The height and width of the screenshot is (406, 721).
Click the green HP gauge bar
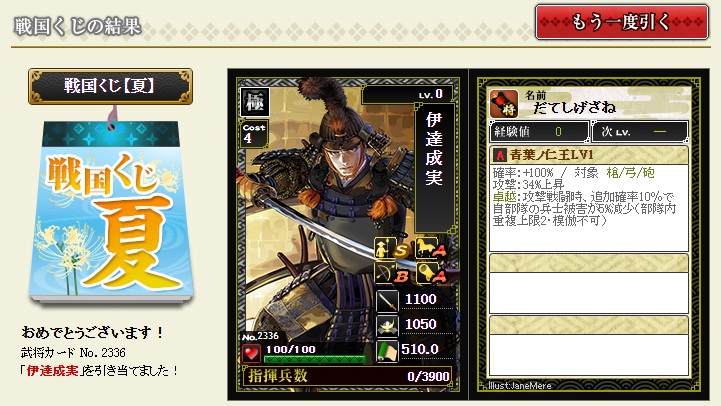pos(315,359)
